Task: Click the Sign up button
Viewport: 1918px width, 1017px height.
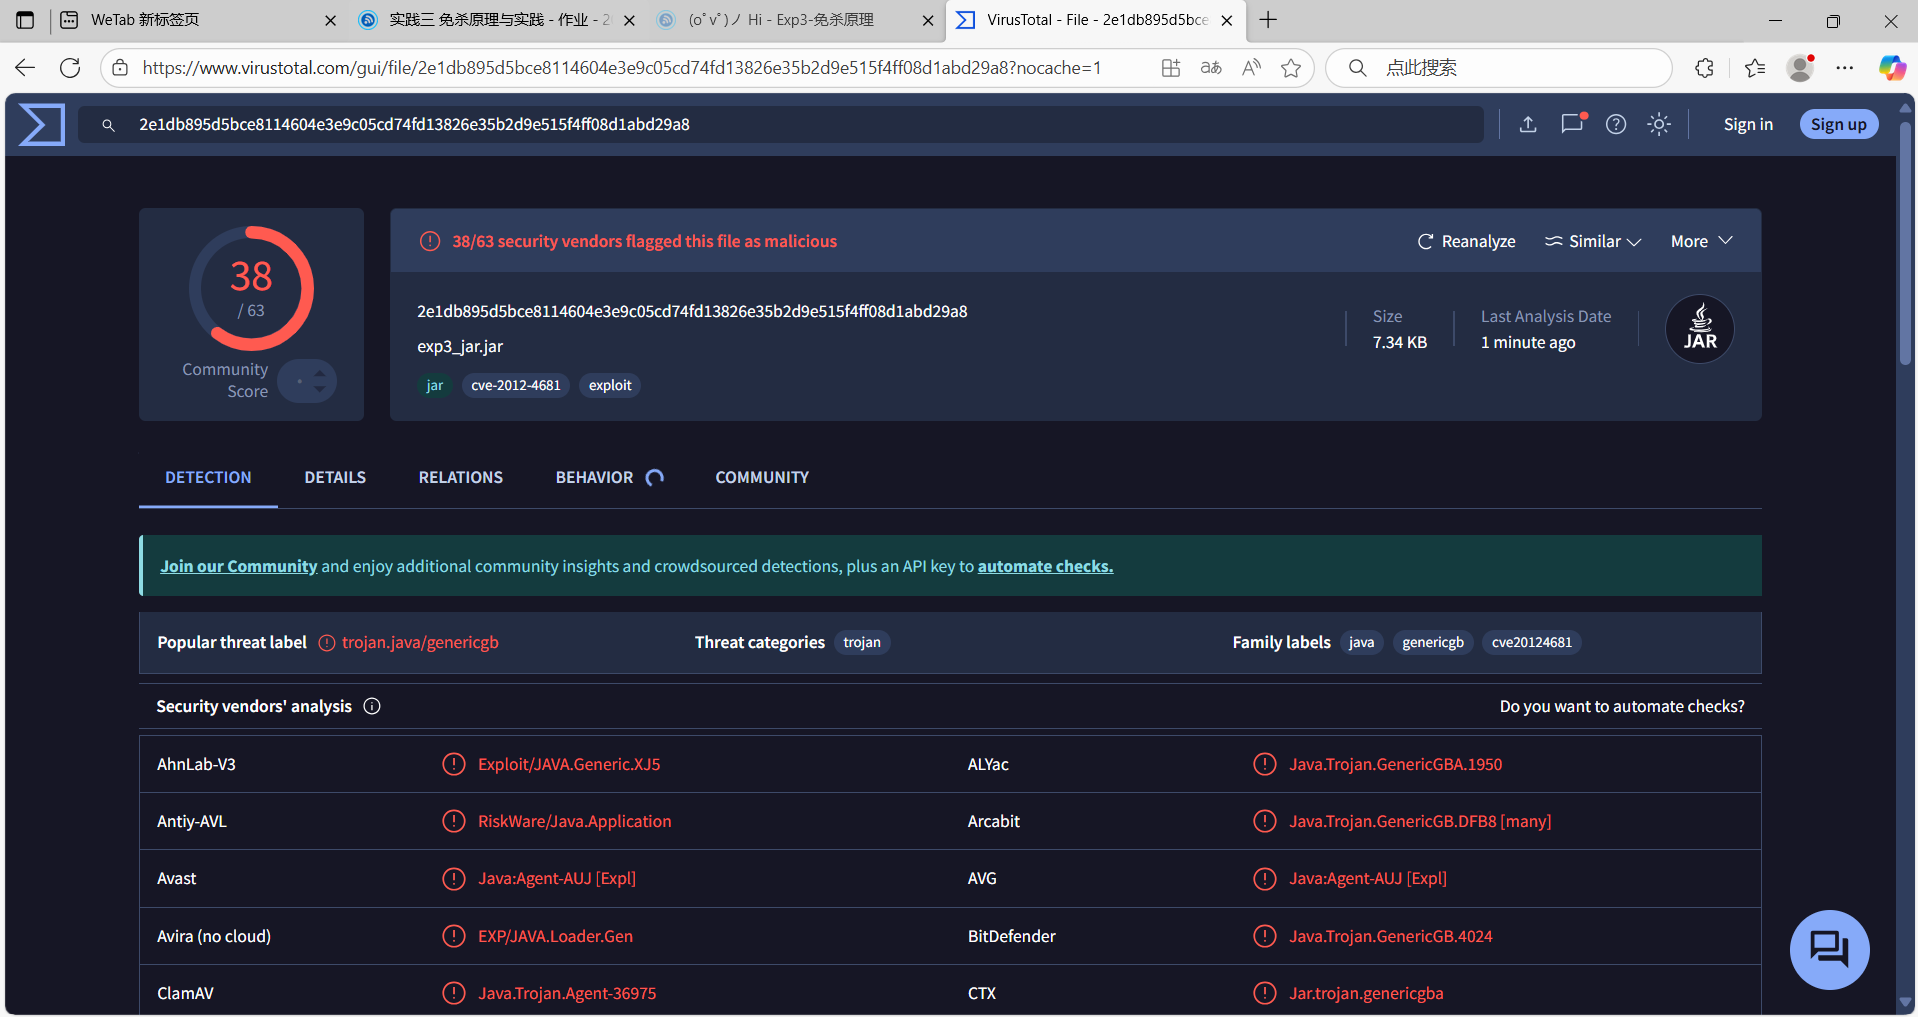Action: pyautogui.click(x=1839, y=124)
